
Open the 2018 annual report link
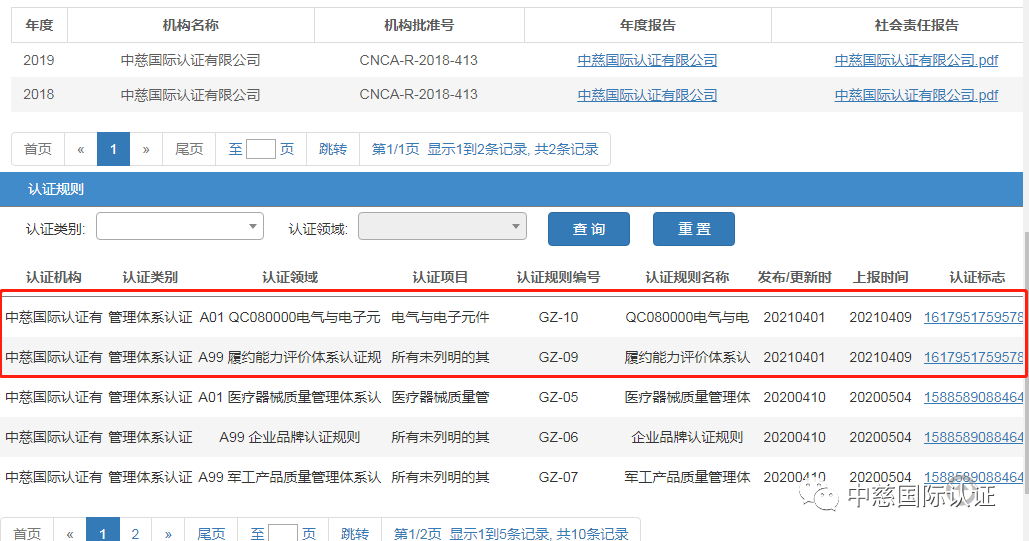point(647,95)
